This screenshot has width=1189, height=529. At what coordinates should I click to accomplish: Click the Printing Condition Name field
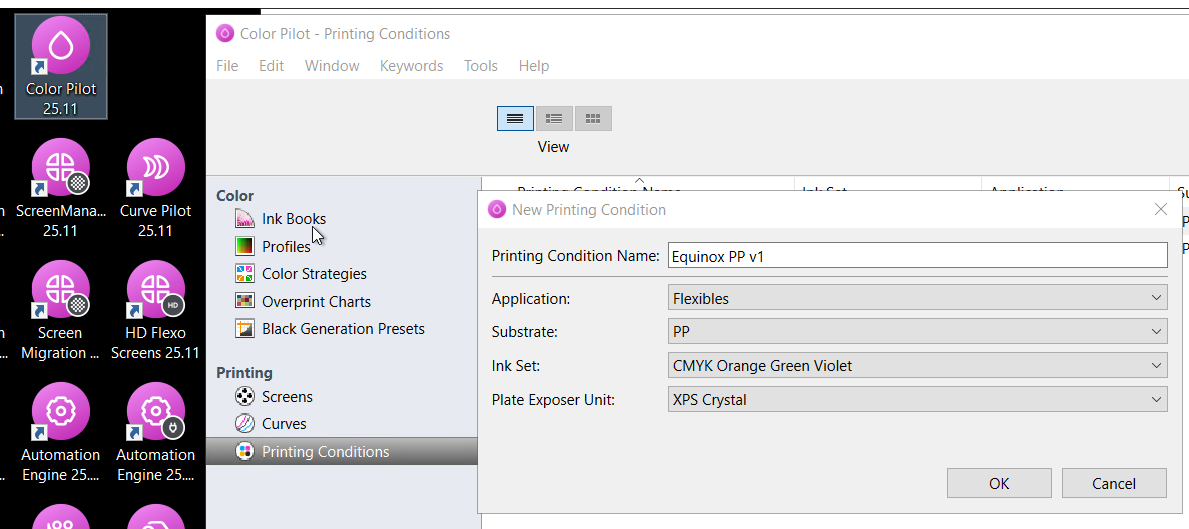point(918,256)
